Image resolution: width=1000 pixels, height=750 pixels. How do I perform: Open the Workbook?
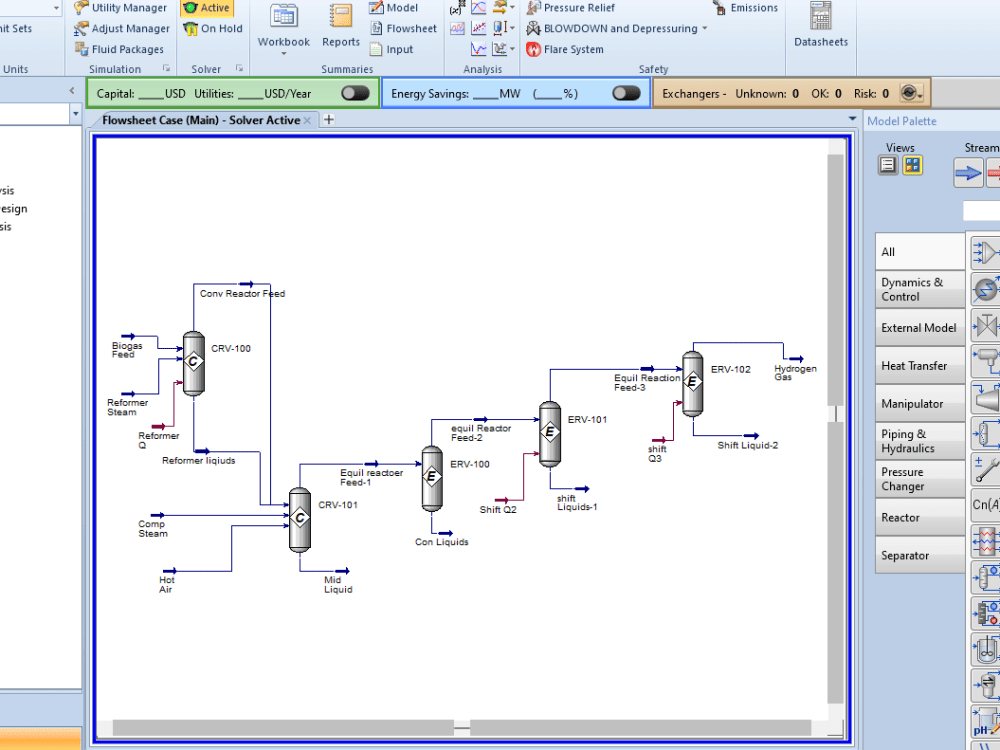click(x=283, y=28)
